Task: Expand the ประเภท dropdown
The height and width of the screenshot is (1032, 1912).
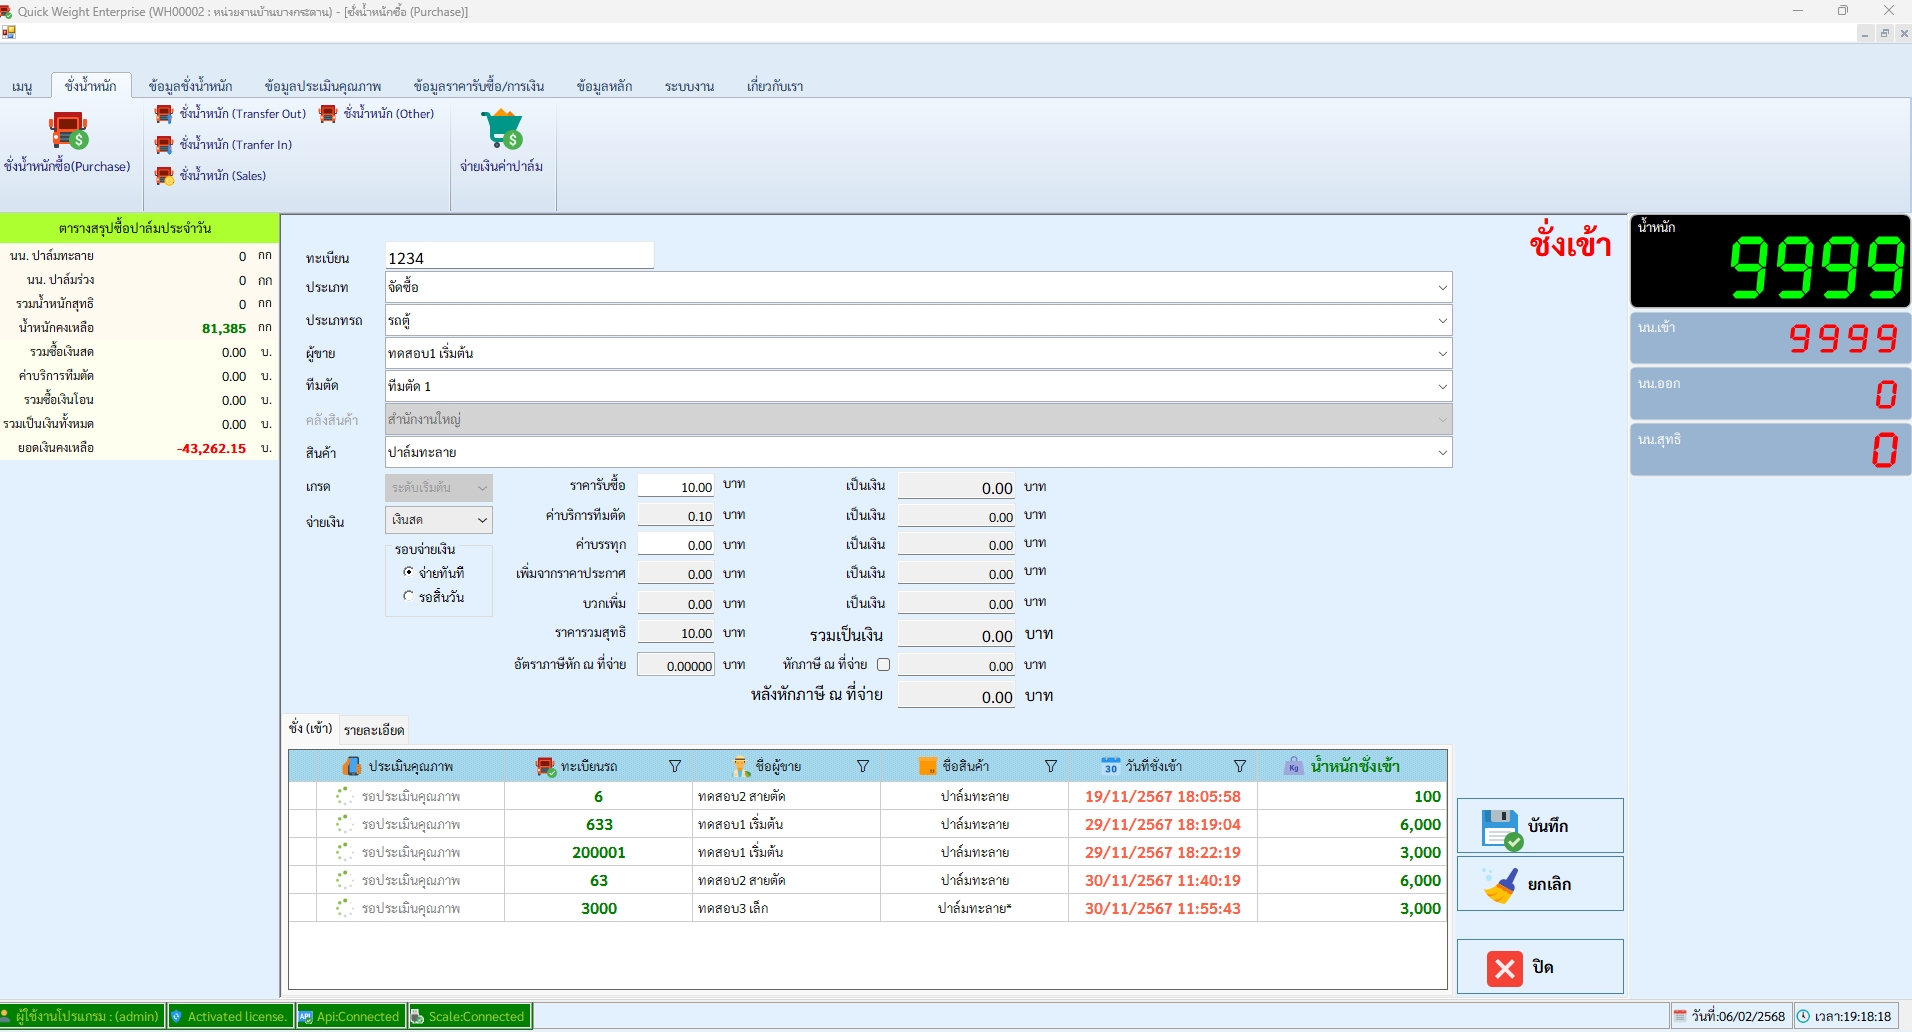Action: (1442, 288)
